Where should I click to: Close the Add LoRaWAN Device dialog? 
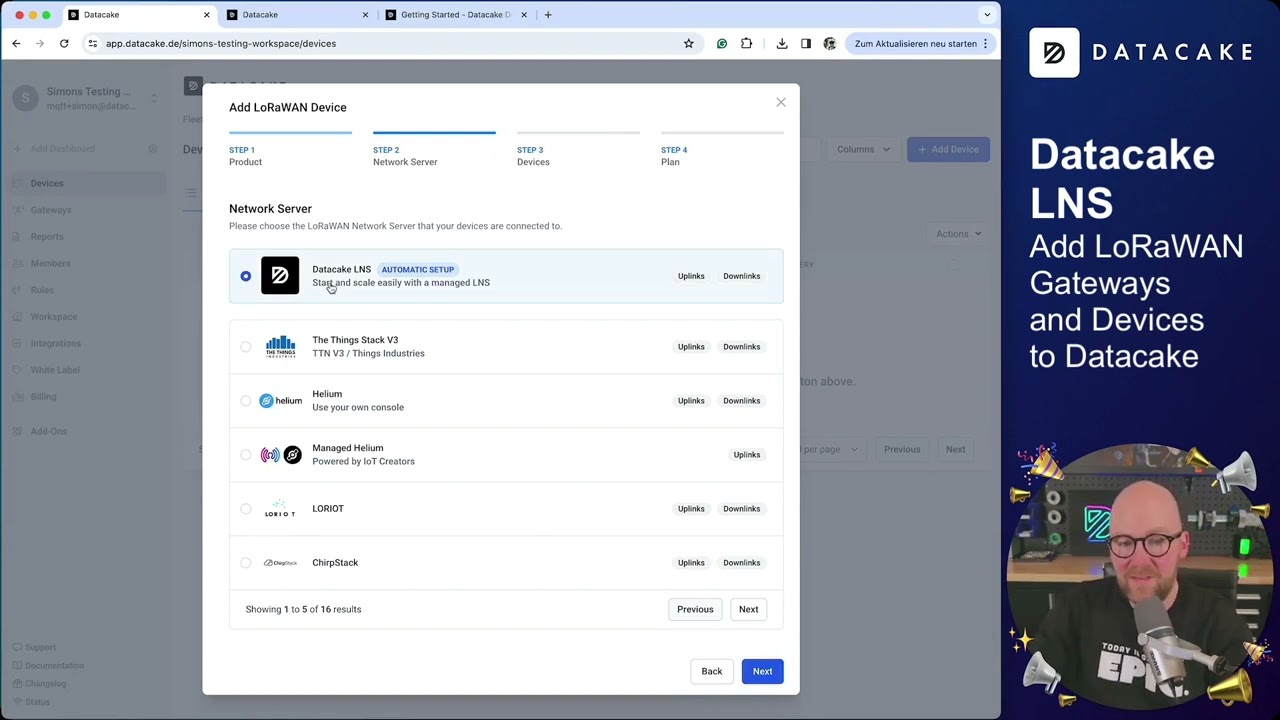pos(781,102)
